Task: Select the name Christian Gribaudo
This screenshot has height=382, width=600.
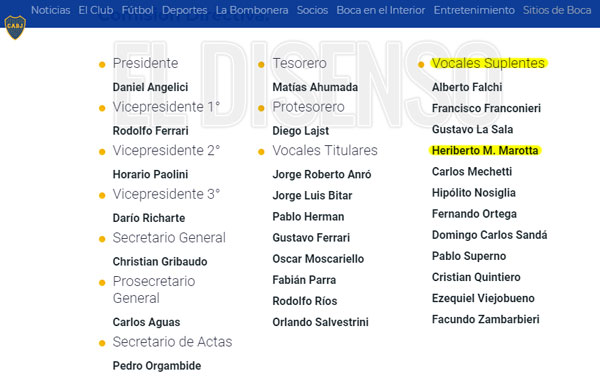Action: (160, 261)
